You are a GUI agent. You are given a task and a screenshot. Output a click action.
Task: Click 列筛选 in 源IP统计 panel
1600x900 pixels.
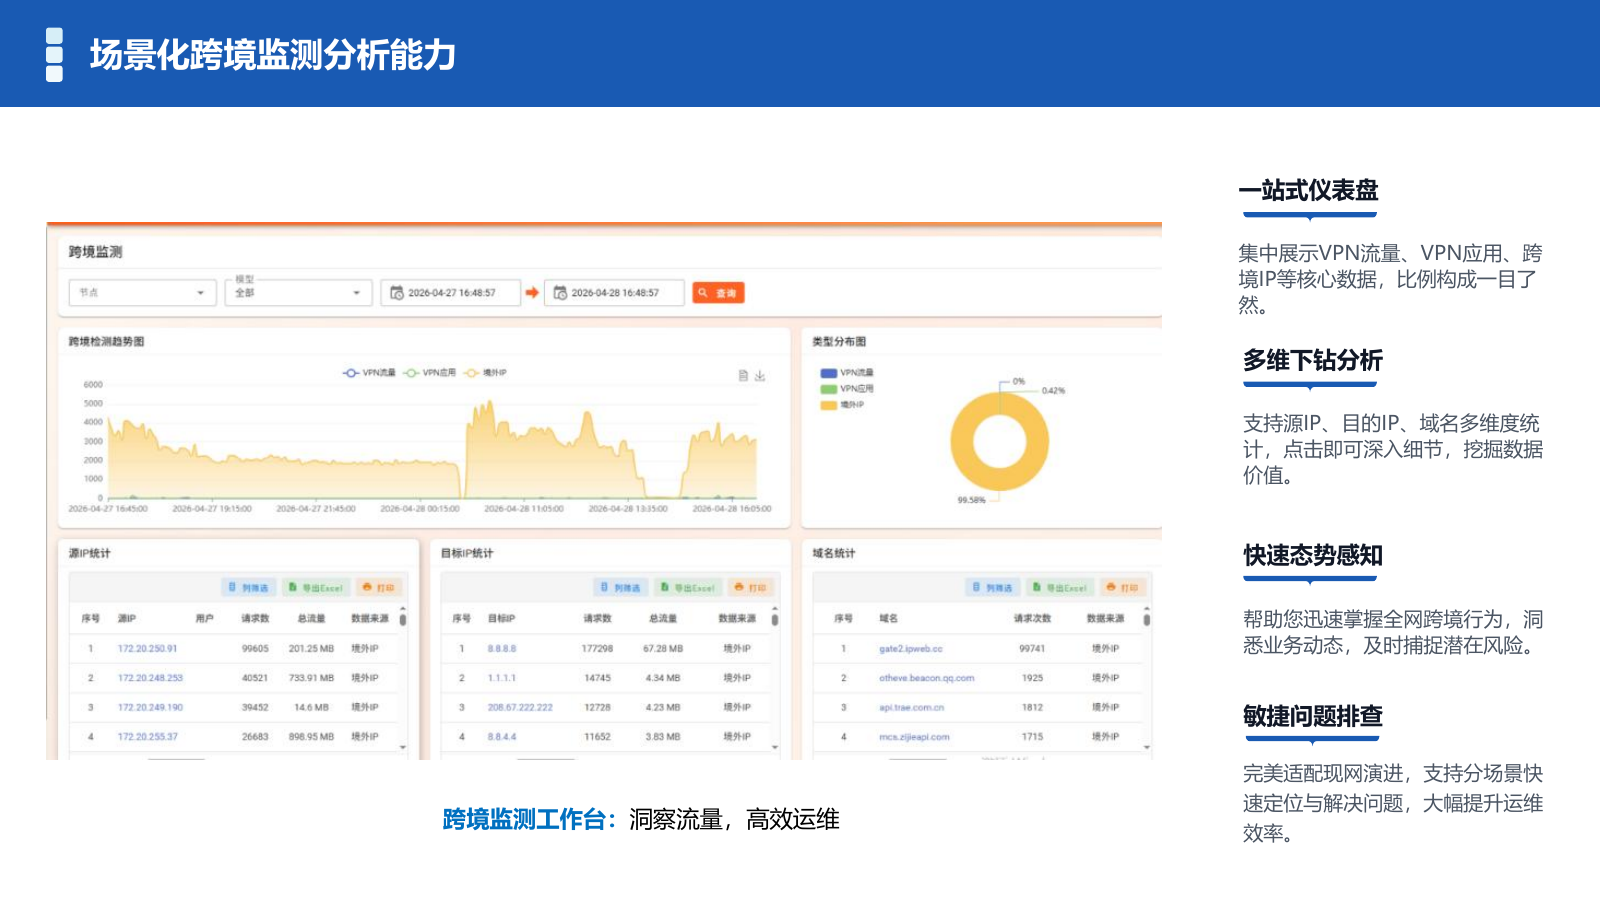tap(248, 588)
